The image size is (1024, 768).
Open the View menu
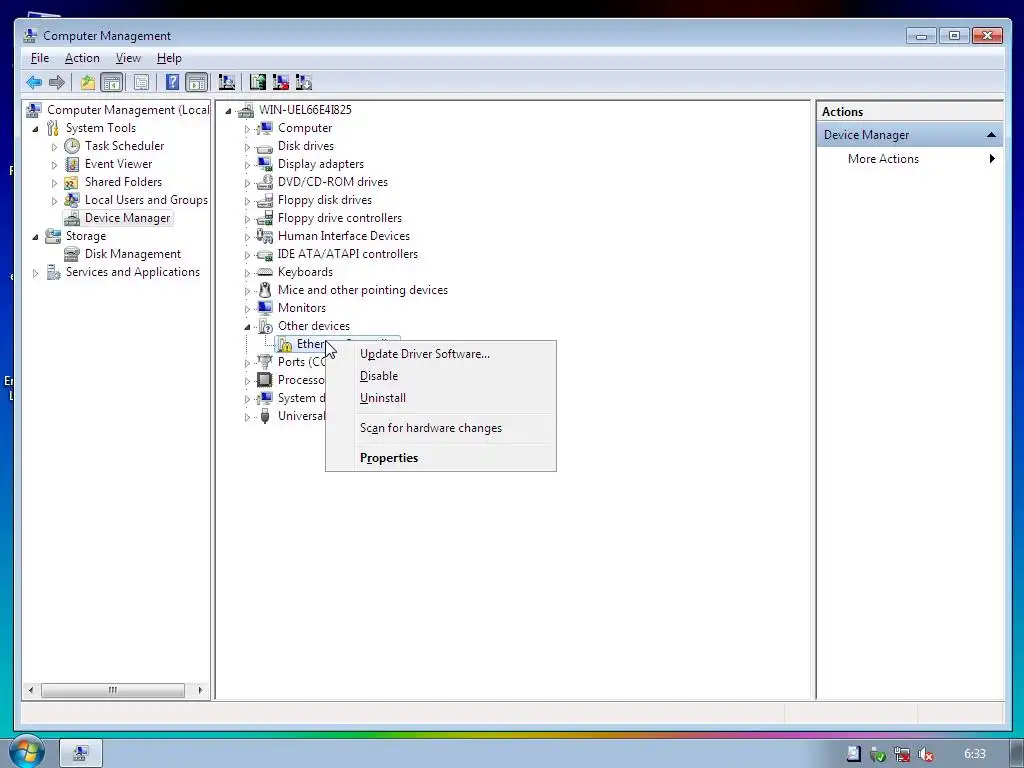click(x=128, y=58)
